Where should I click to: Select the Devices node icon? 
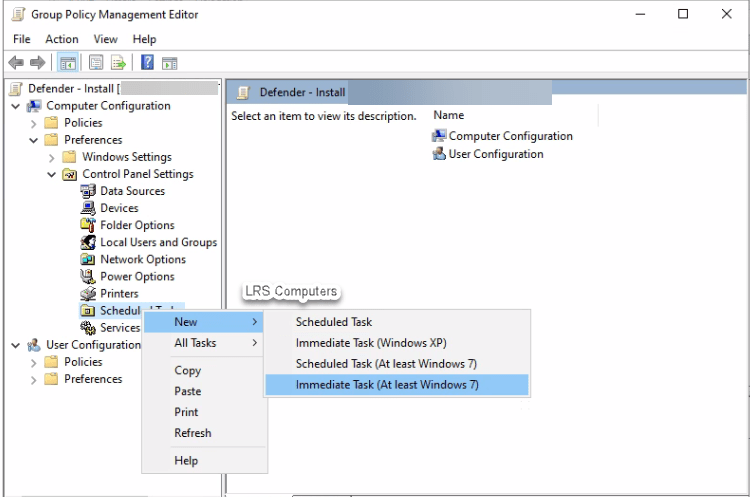click(88, 208)
